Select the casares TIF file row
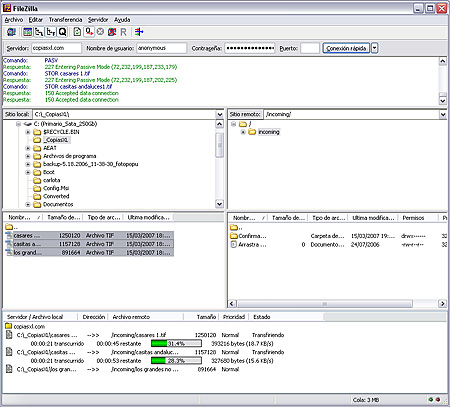 [x=89, y=235]
